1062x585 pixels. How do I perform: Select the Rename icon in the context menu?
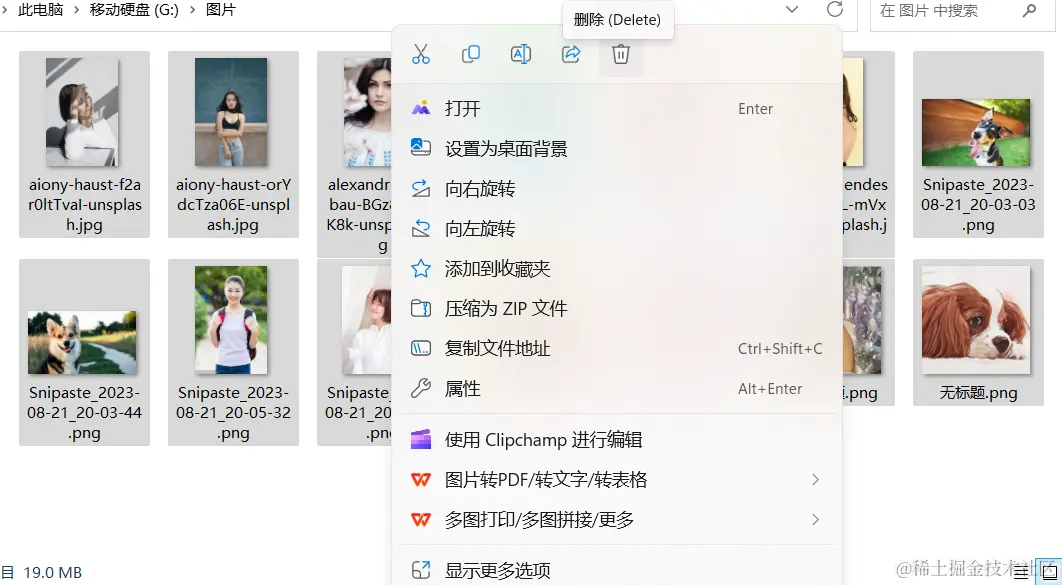pyautogui.click(x=521, y=54)
